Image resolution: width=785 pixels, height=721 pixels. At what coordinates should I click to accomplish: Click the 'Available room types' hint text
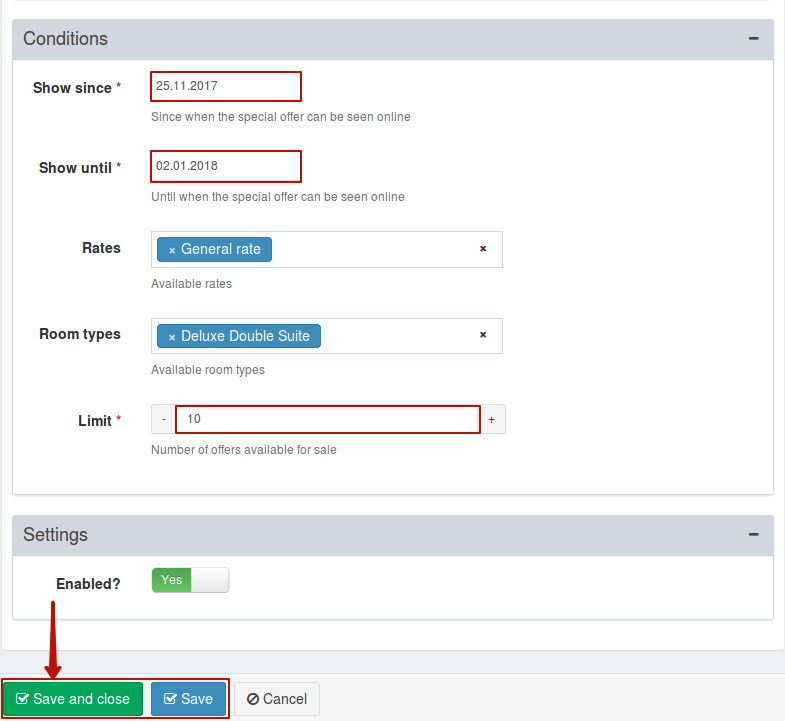click(x=208, y=370)
